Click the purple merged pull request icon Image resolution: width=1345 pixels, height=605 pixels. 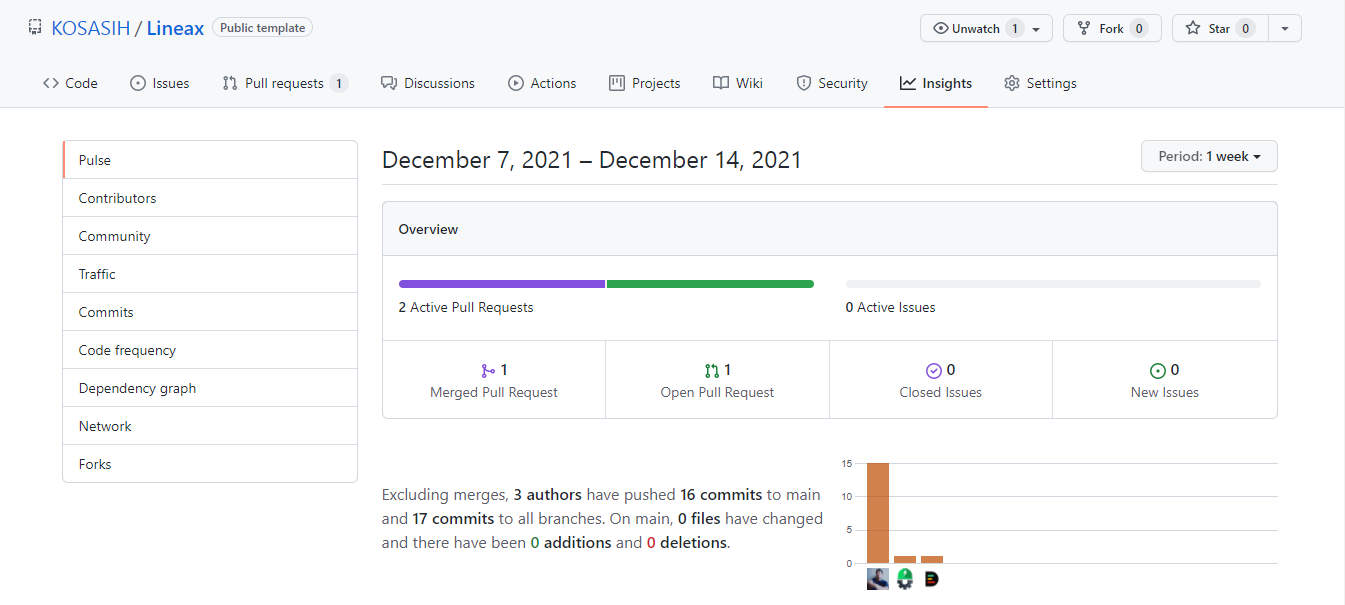coord(488,370)
